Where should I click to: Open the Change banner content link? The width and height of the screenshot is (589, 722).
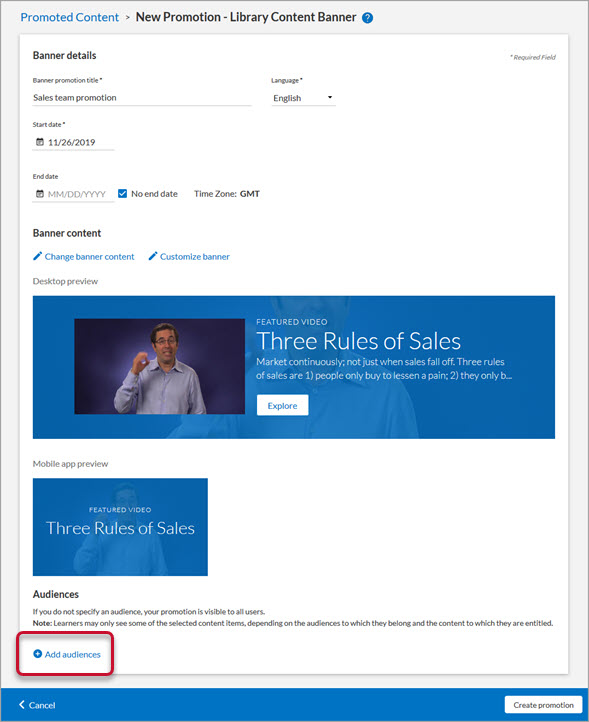(89, 256)
